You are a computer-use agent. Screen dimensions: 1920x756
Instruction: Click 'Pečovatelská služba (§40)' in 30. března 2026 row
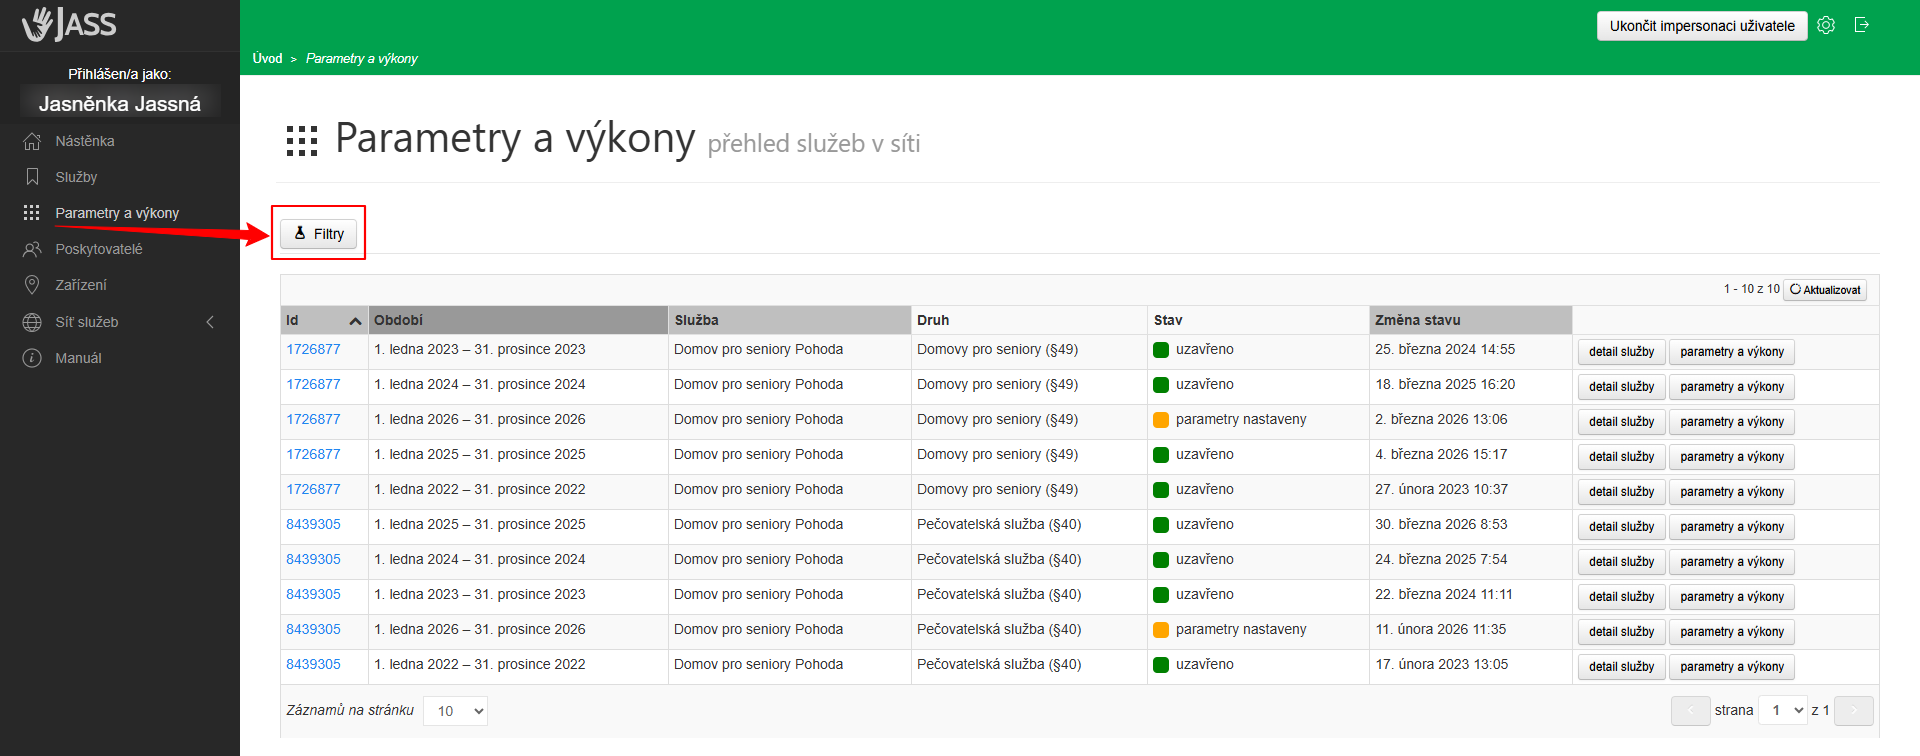click(999, 524)
